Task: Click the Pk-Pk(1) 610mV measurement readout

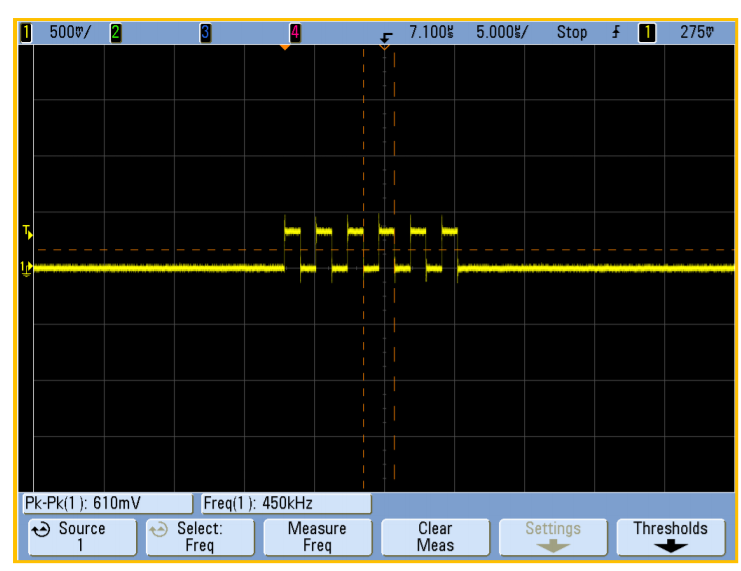Action: (107, 502)
